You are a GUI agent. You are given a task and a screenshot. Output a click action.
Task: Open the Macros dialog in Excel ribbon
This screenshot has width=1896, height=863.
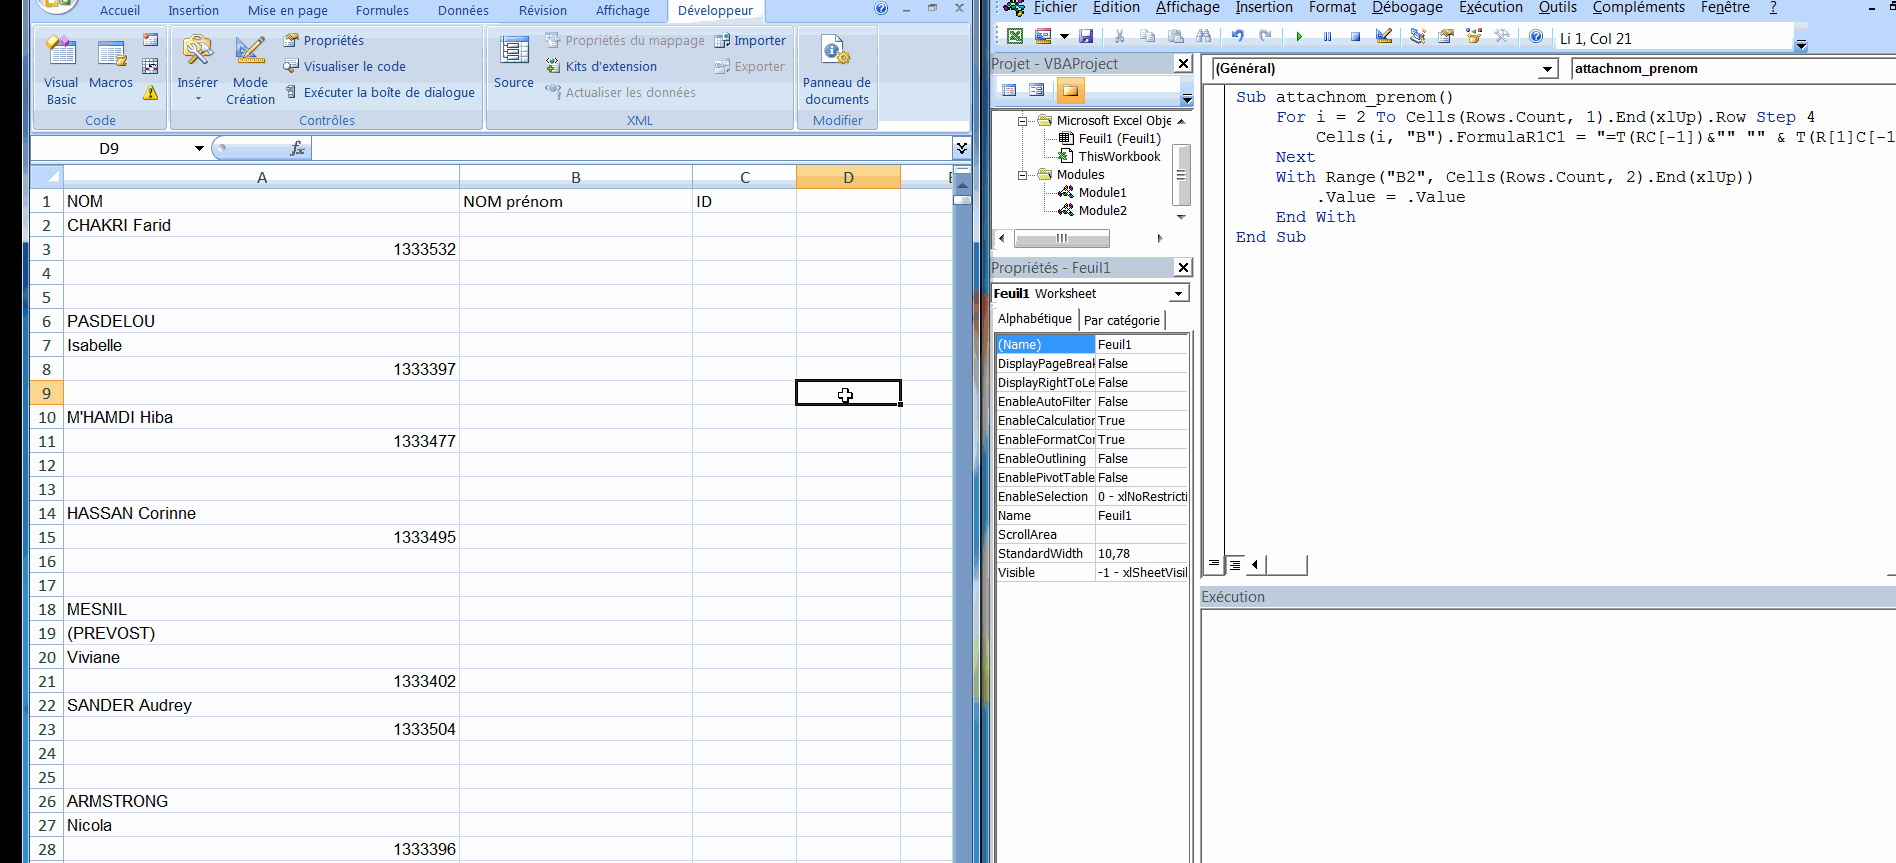111,65
